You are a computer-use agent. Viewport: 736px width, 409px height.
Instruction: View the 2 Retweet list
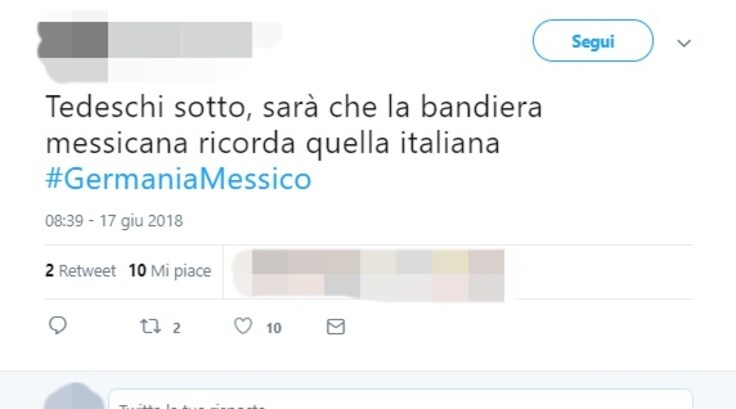[x=80, y=271]
